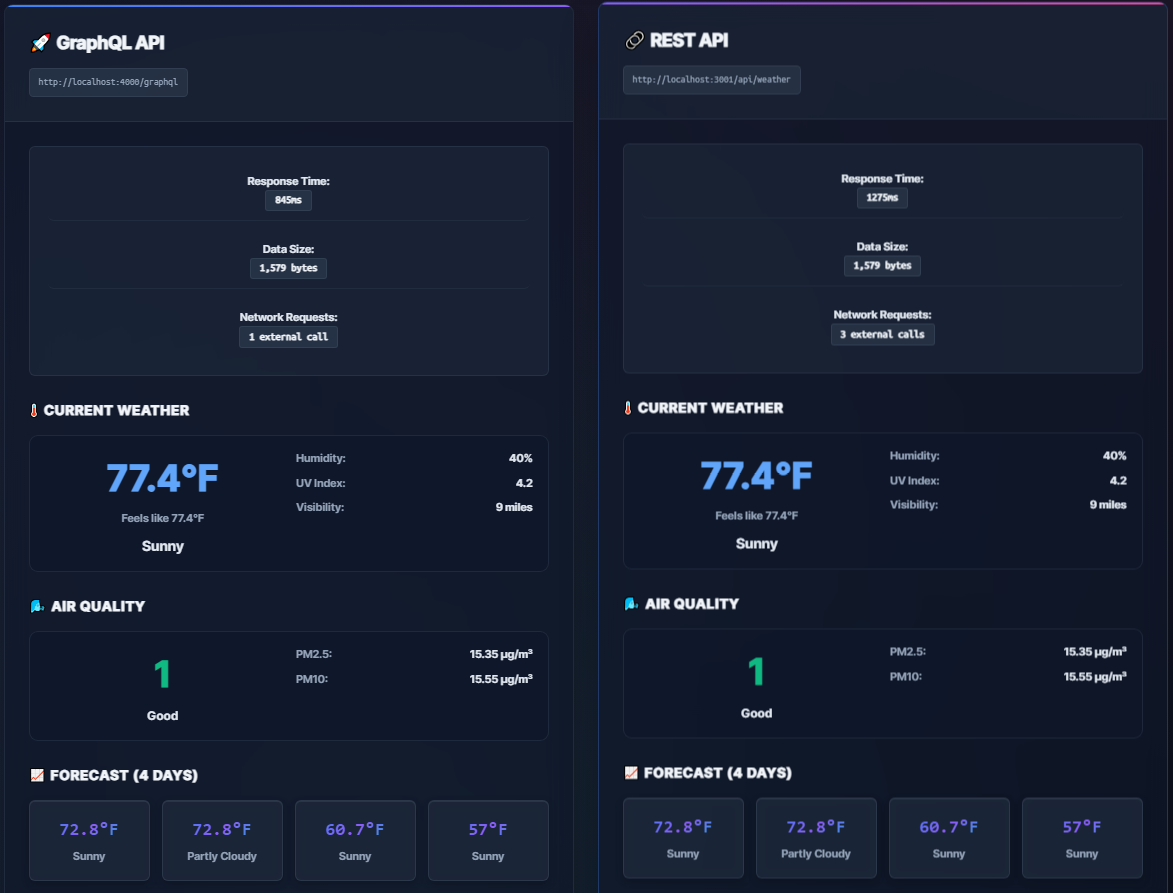
Task: Click the REST endpoint URL localhost:3001/api/weather
Action: click(x=711, y=79)
